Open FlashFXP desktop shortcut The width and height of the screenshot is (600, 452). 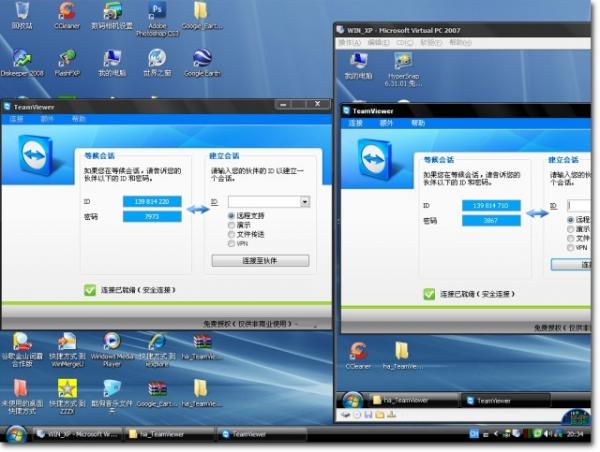67,58
